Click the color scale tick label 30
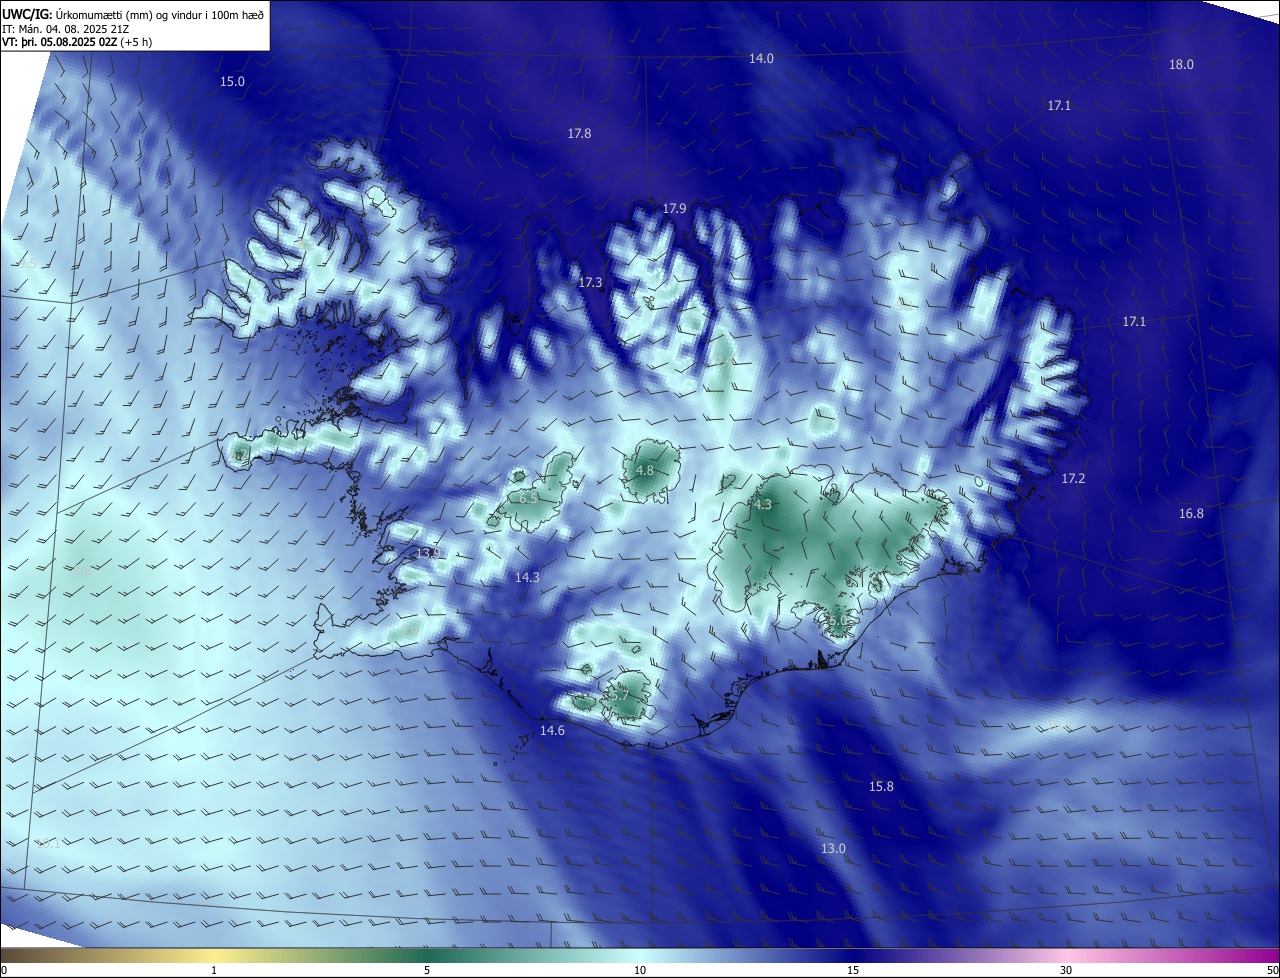The height and width of the screenshot is (978, 1280). click(x=1066, y=971)
